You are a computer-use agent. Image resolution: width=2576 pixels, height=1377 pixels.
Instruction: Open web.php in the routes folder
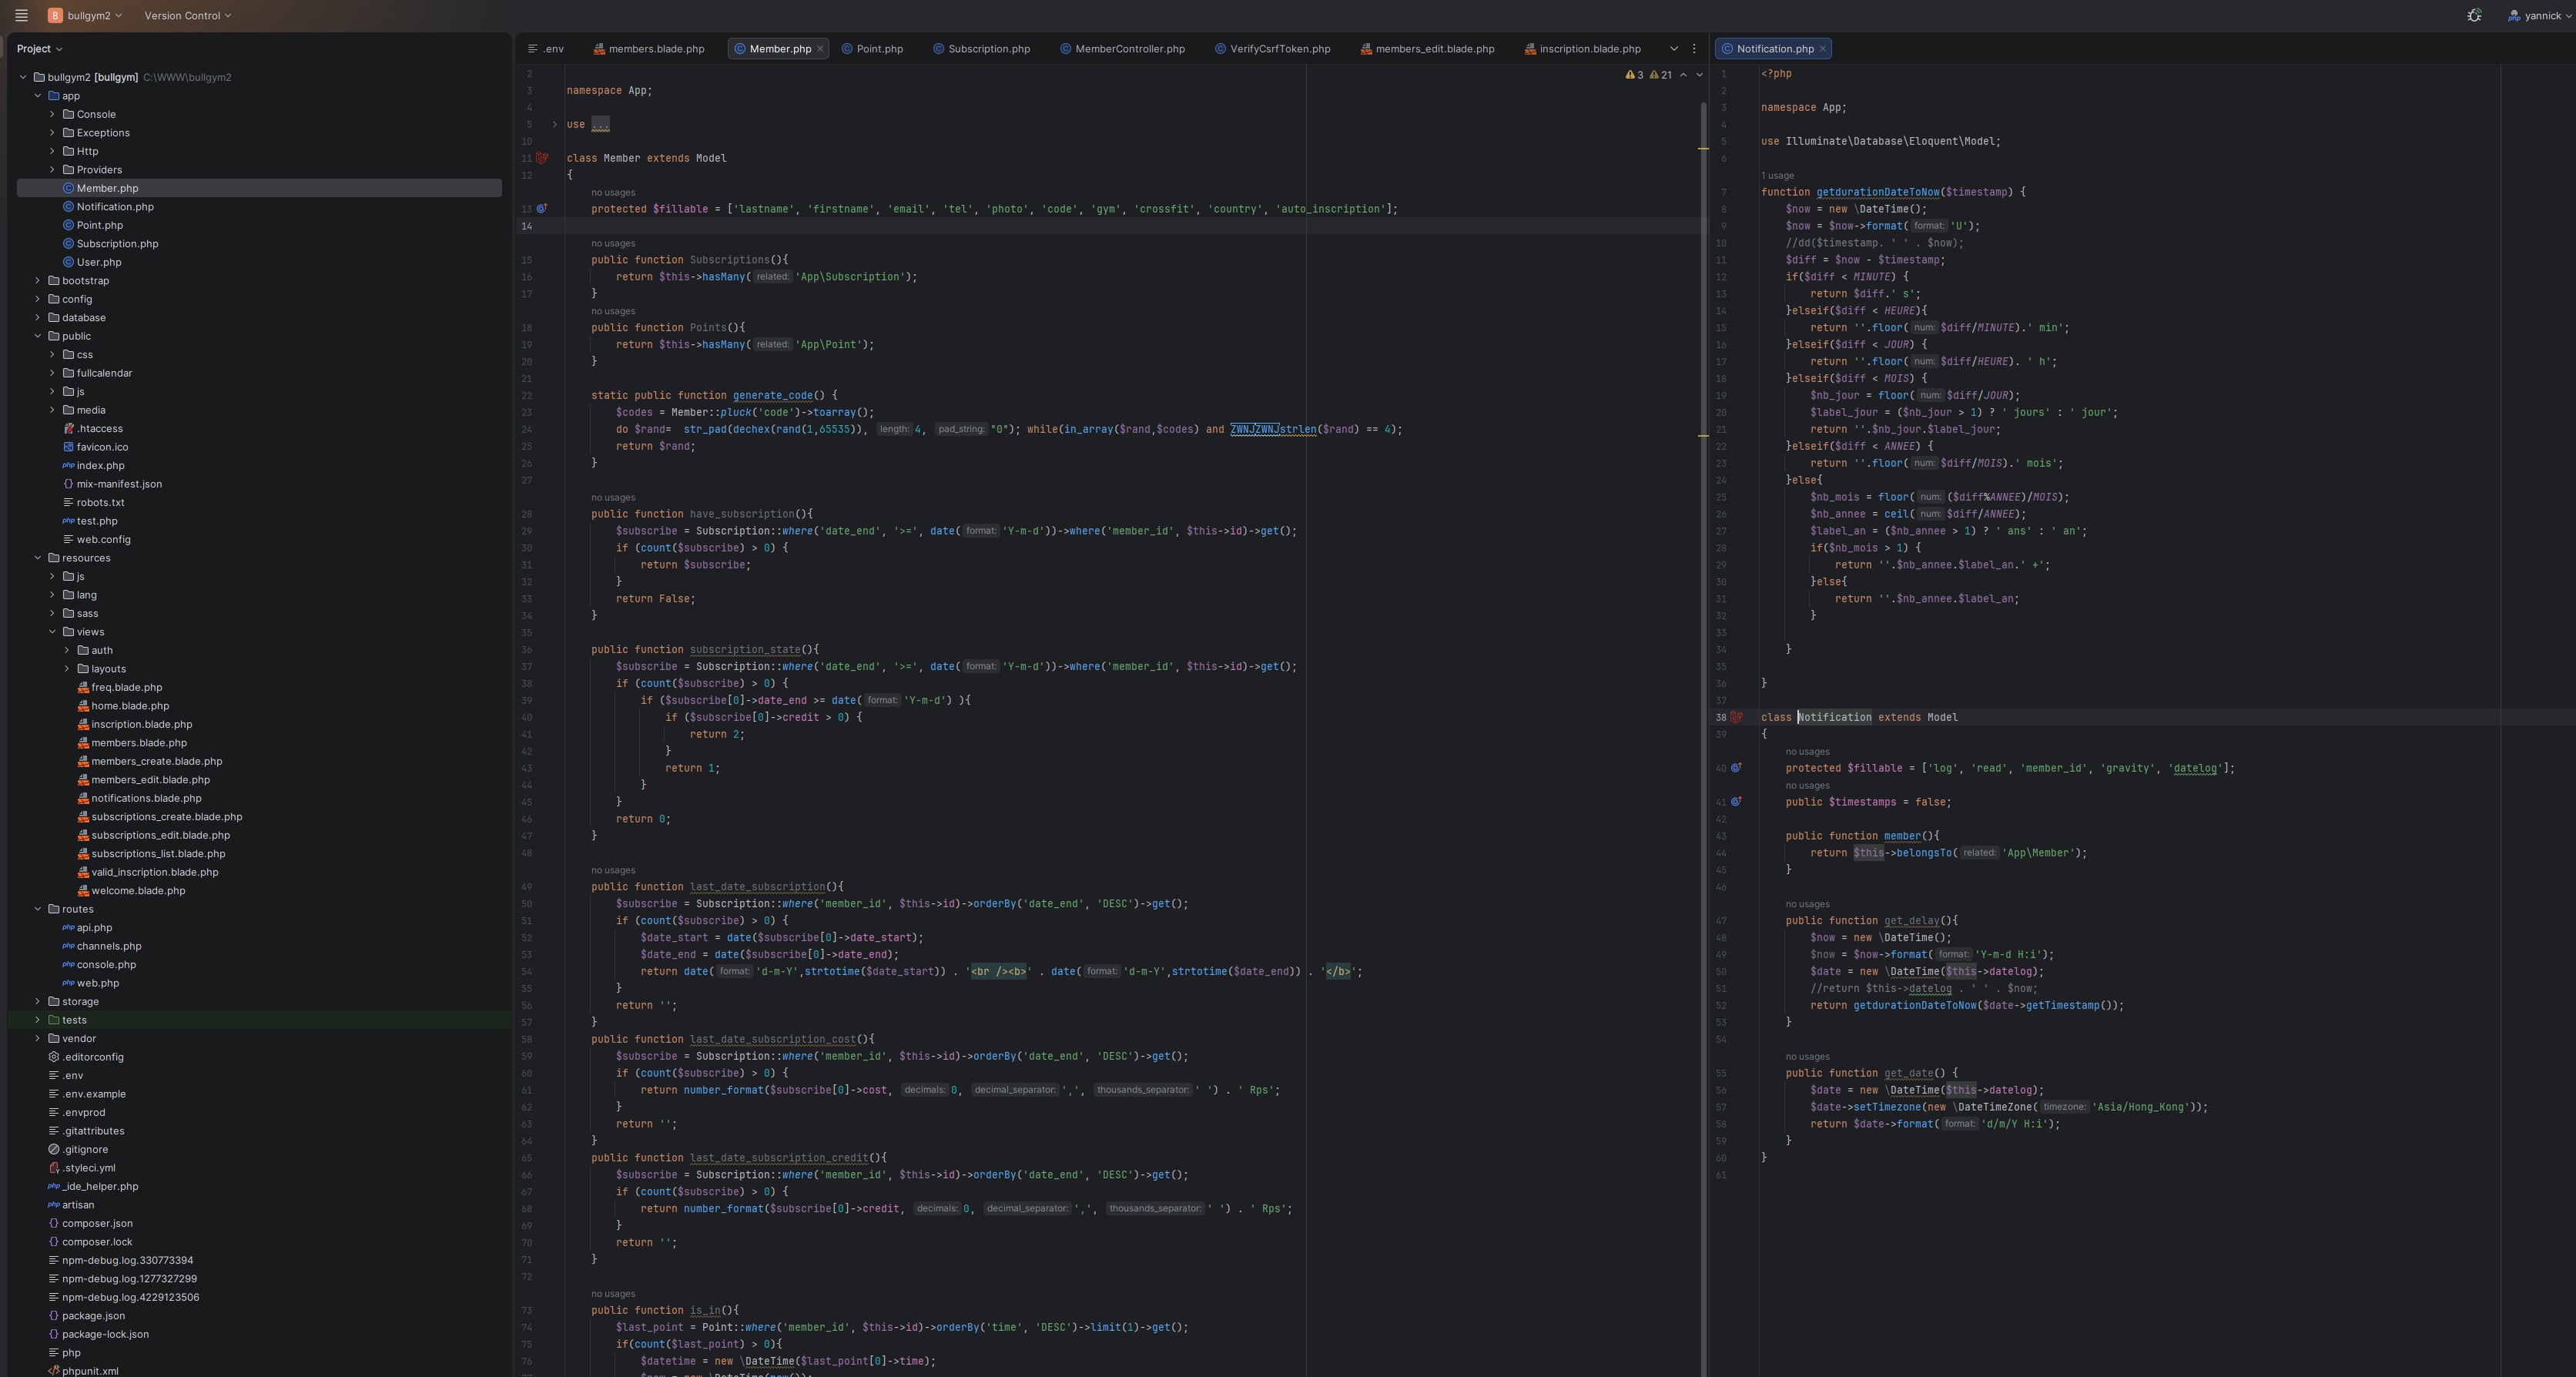(x=98, y=983)
